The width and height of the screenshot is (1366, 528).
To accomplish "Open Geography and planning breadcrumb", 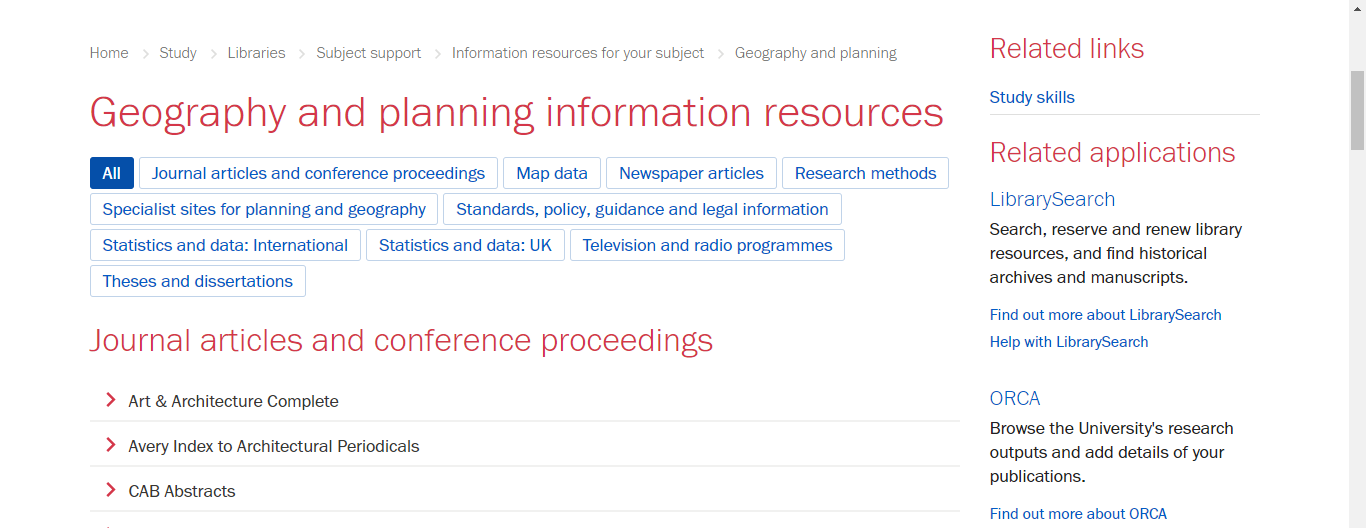I will point(816,53).
